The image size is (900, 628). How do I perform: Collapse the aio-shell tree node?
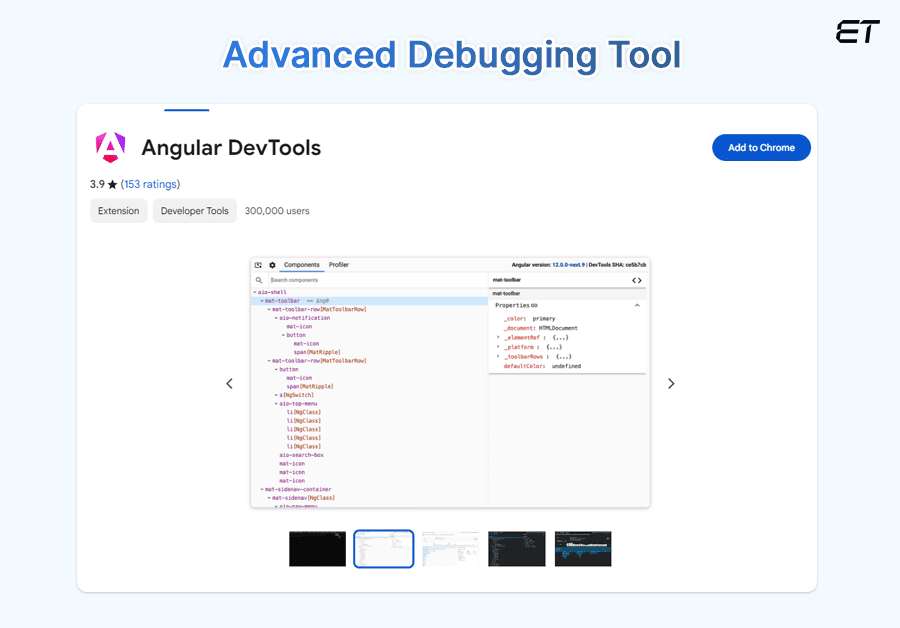click(255, 292)
